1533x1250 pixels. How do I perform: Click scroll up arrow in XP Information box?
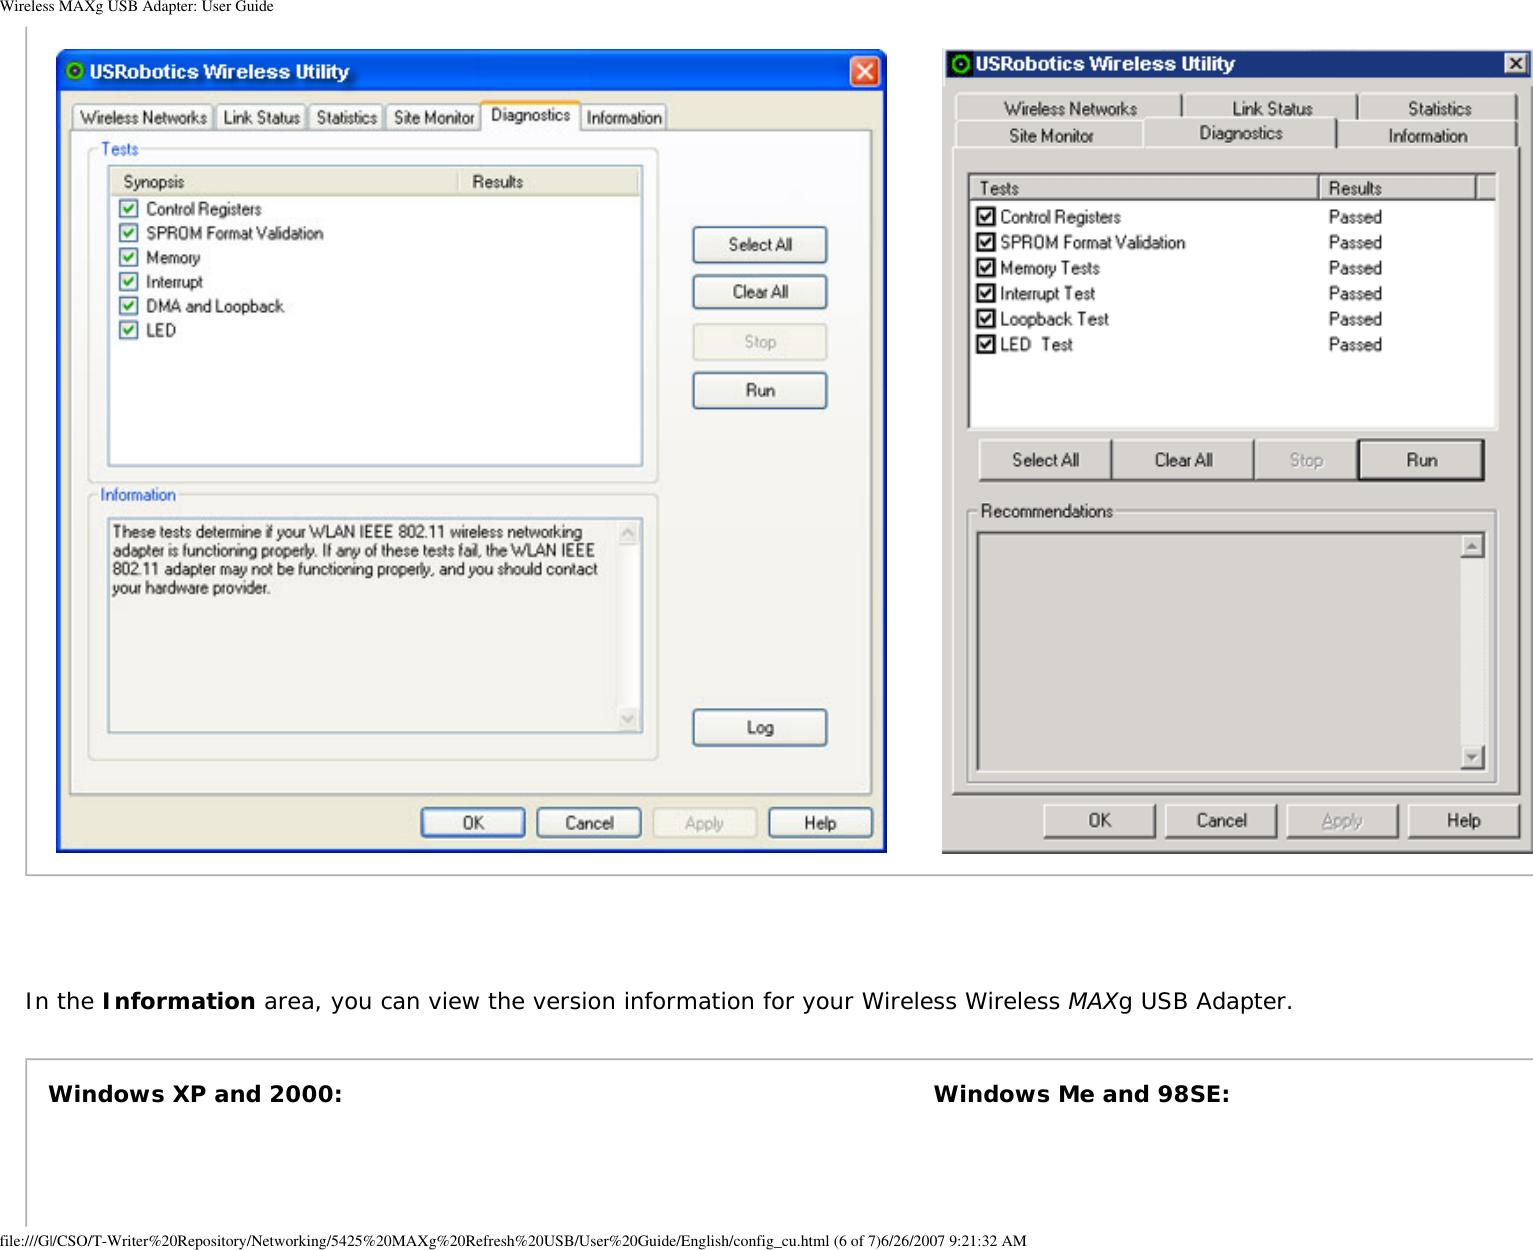pos(628,533)
